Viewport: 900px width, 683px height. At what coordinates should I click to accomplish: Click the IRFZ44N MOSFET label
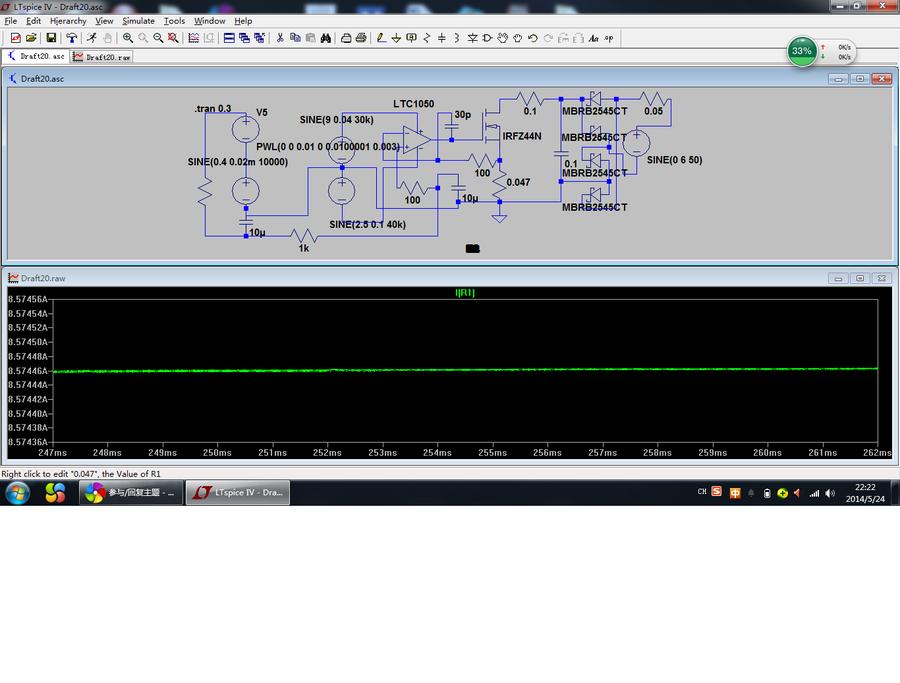click(522, 136)
